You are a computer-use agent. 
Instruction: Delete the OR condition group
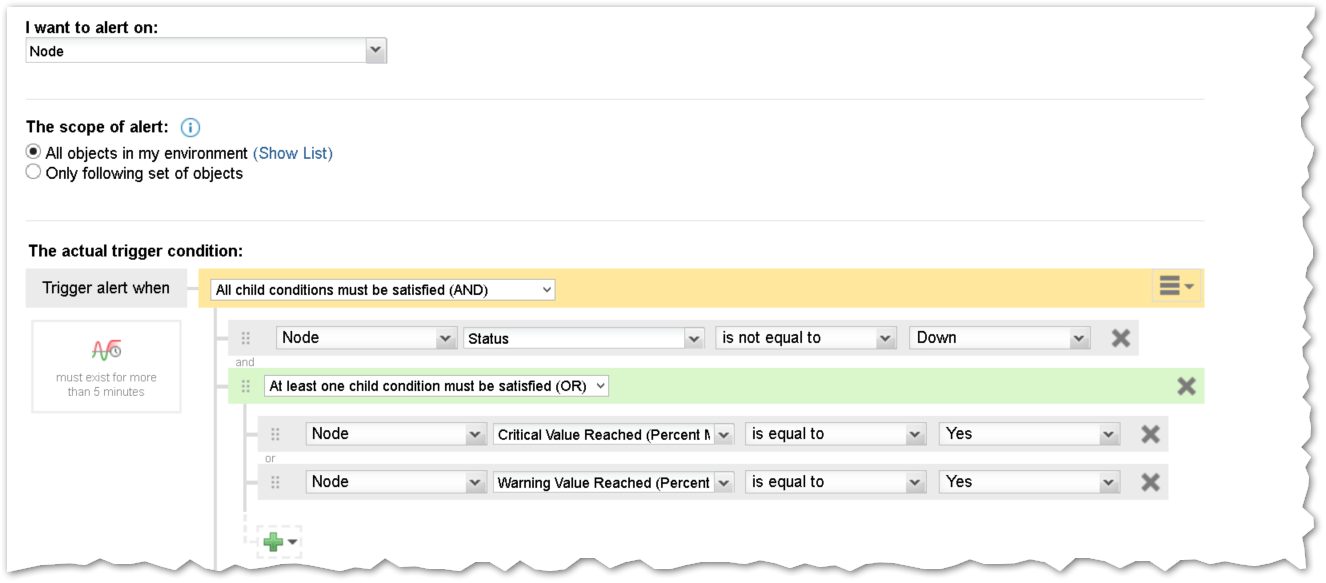1186,386
